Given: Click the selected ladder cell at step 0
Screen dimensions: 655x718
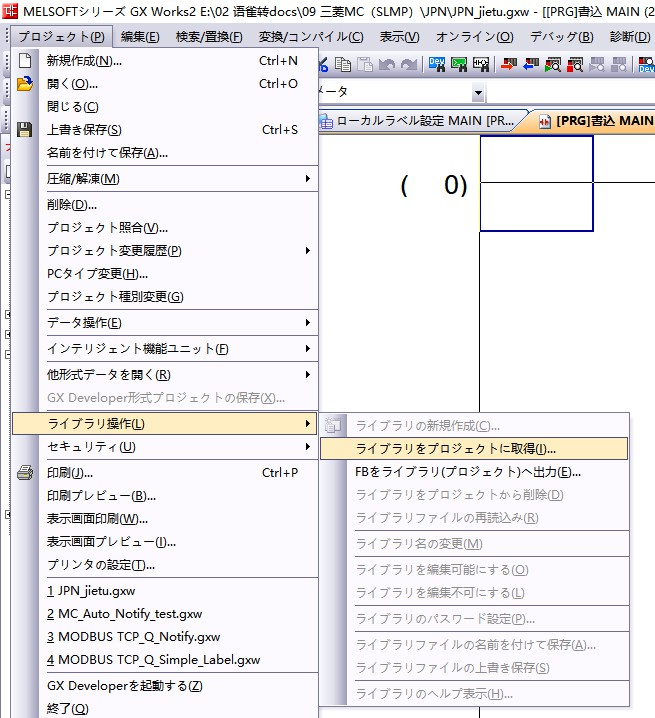Looking at the screenshot, I should click(x=536, y=183).
